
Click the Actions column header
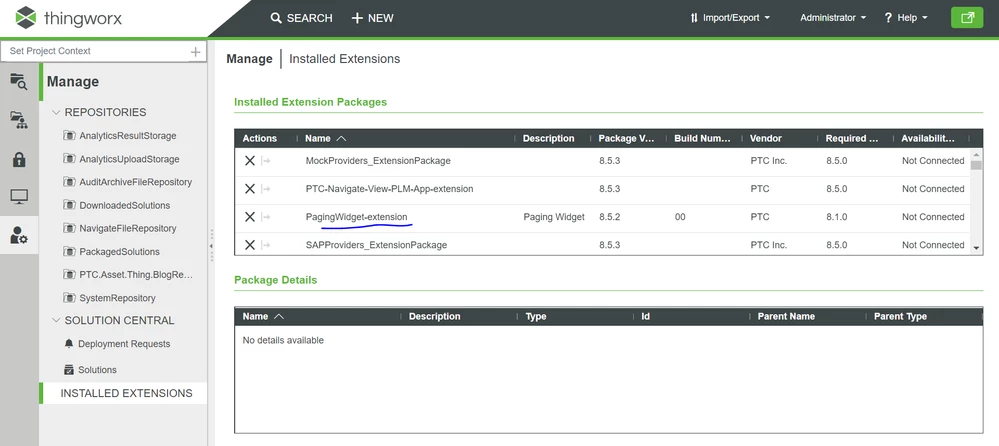tap(260, 138)
